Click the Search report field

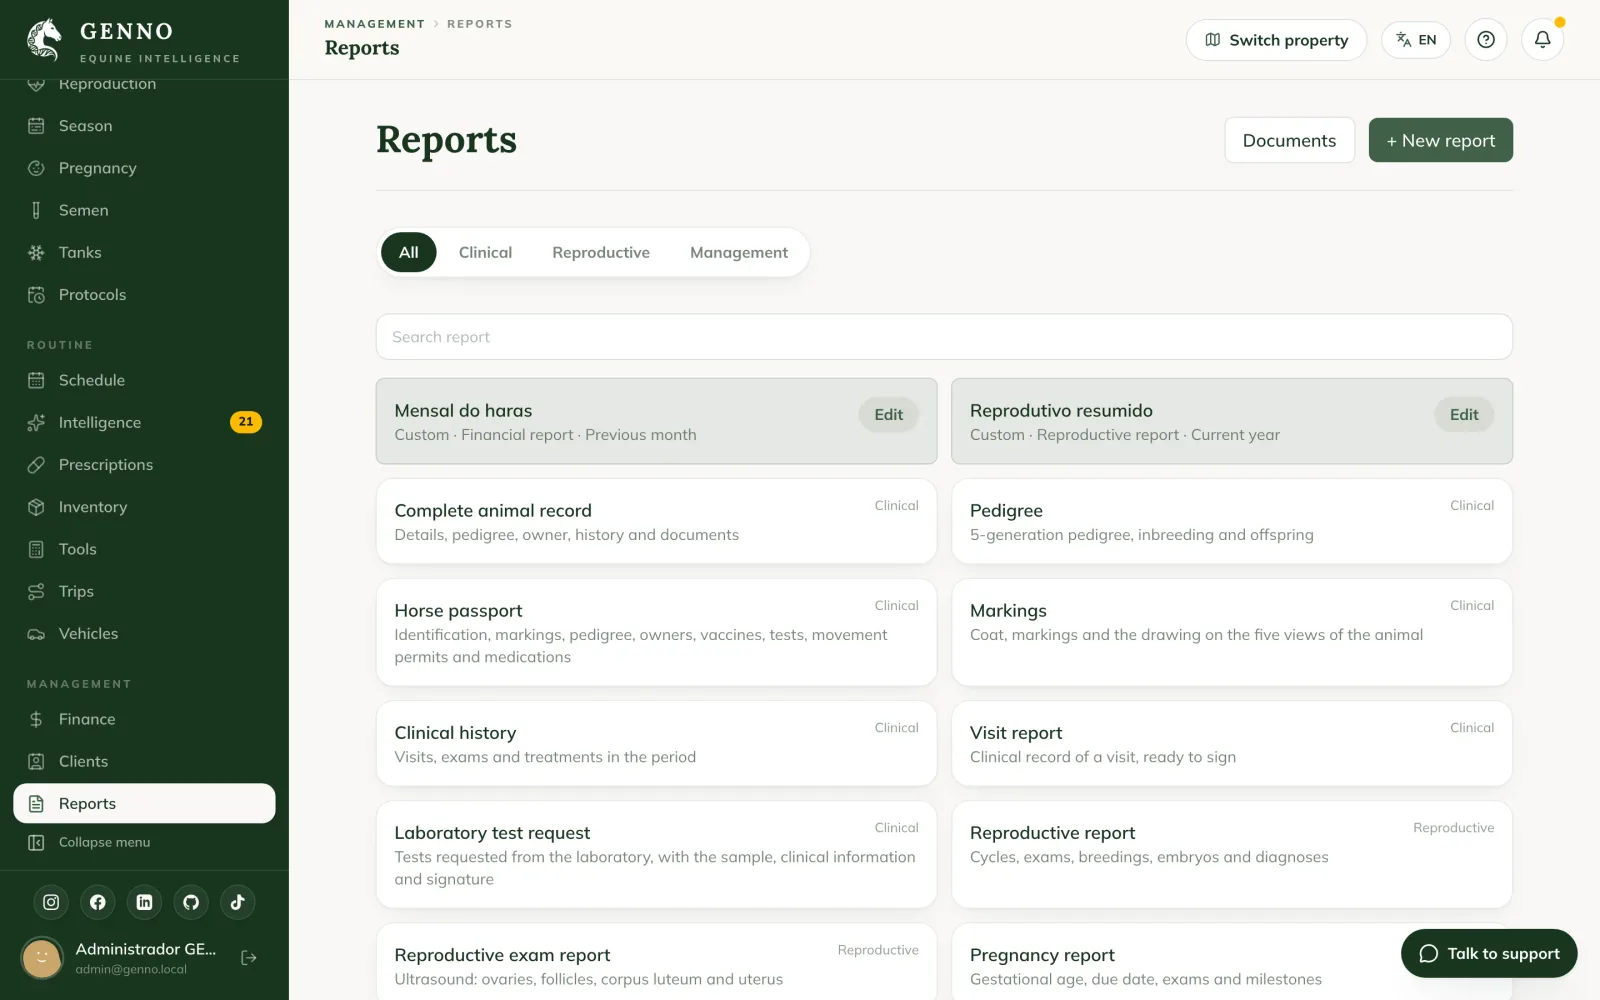(x=944, y=337)
